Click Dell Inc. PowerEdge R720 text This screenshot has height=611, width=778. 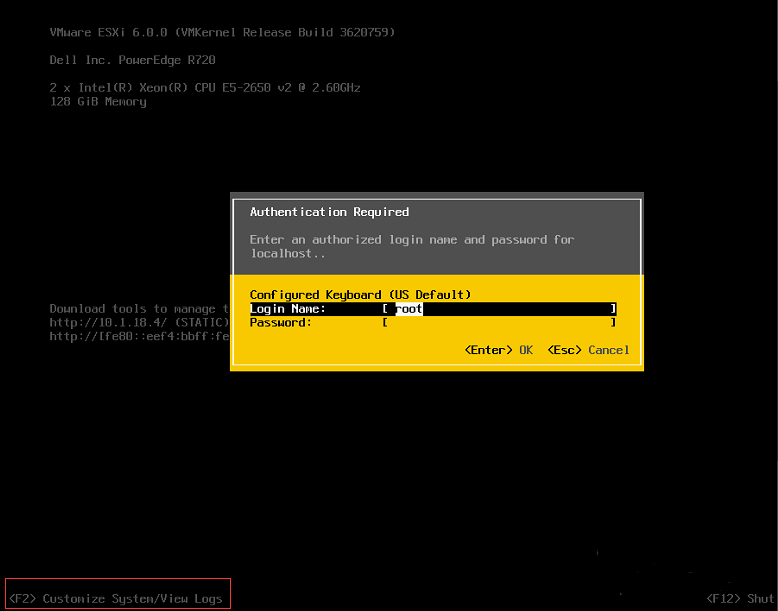click(132, 61)
